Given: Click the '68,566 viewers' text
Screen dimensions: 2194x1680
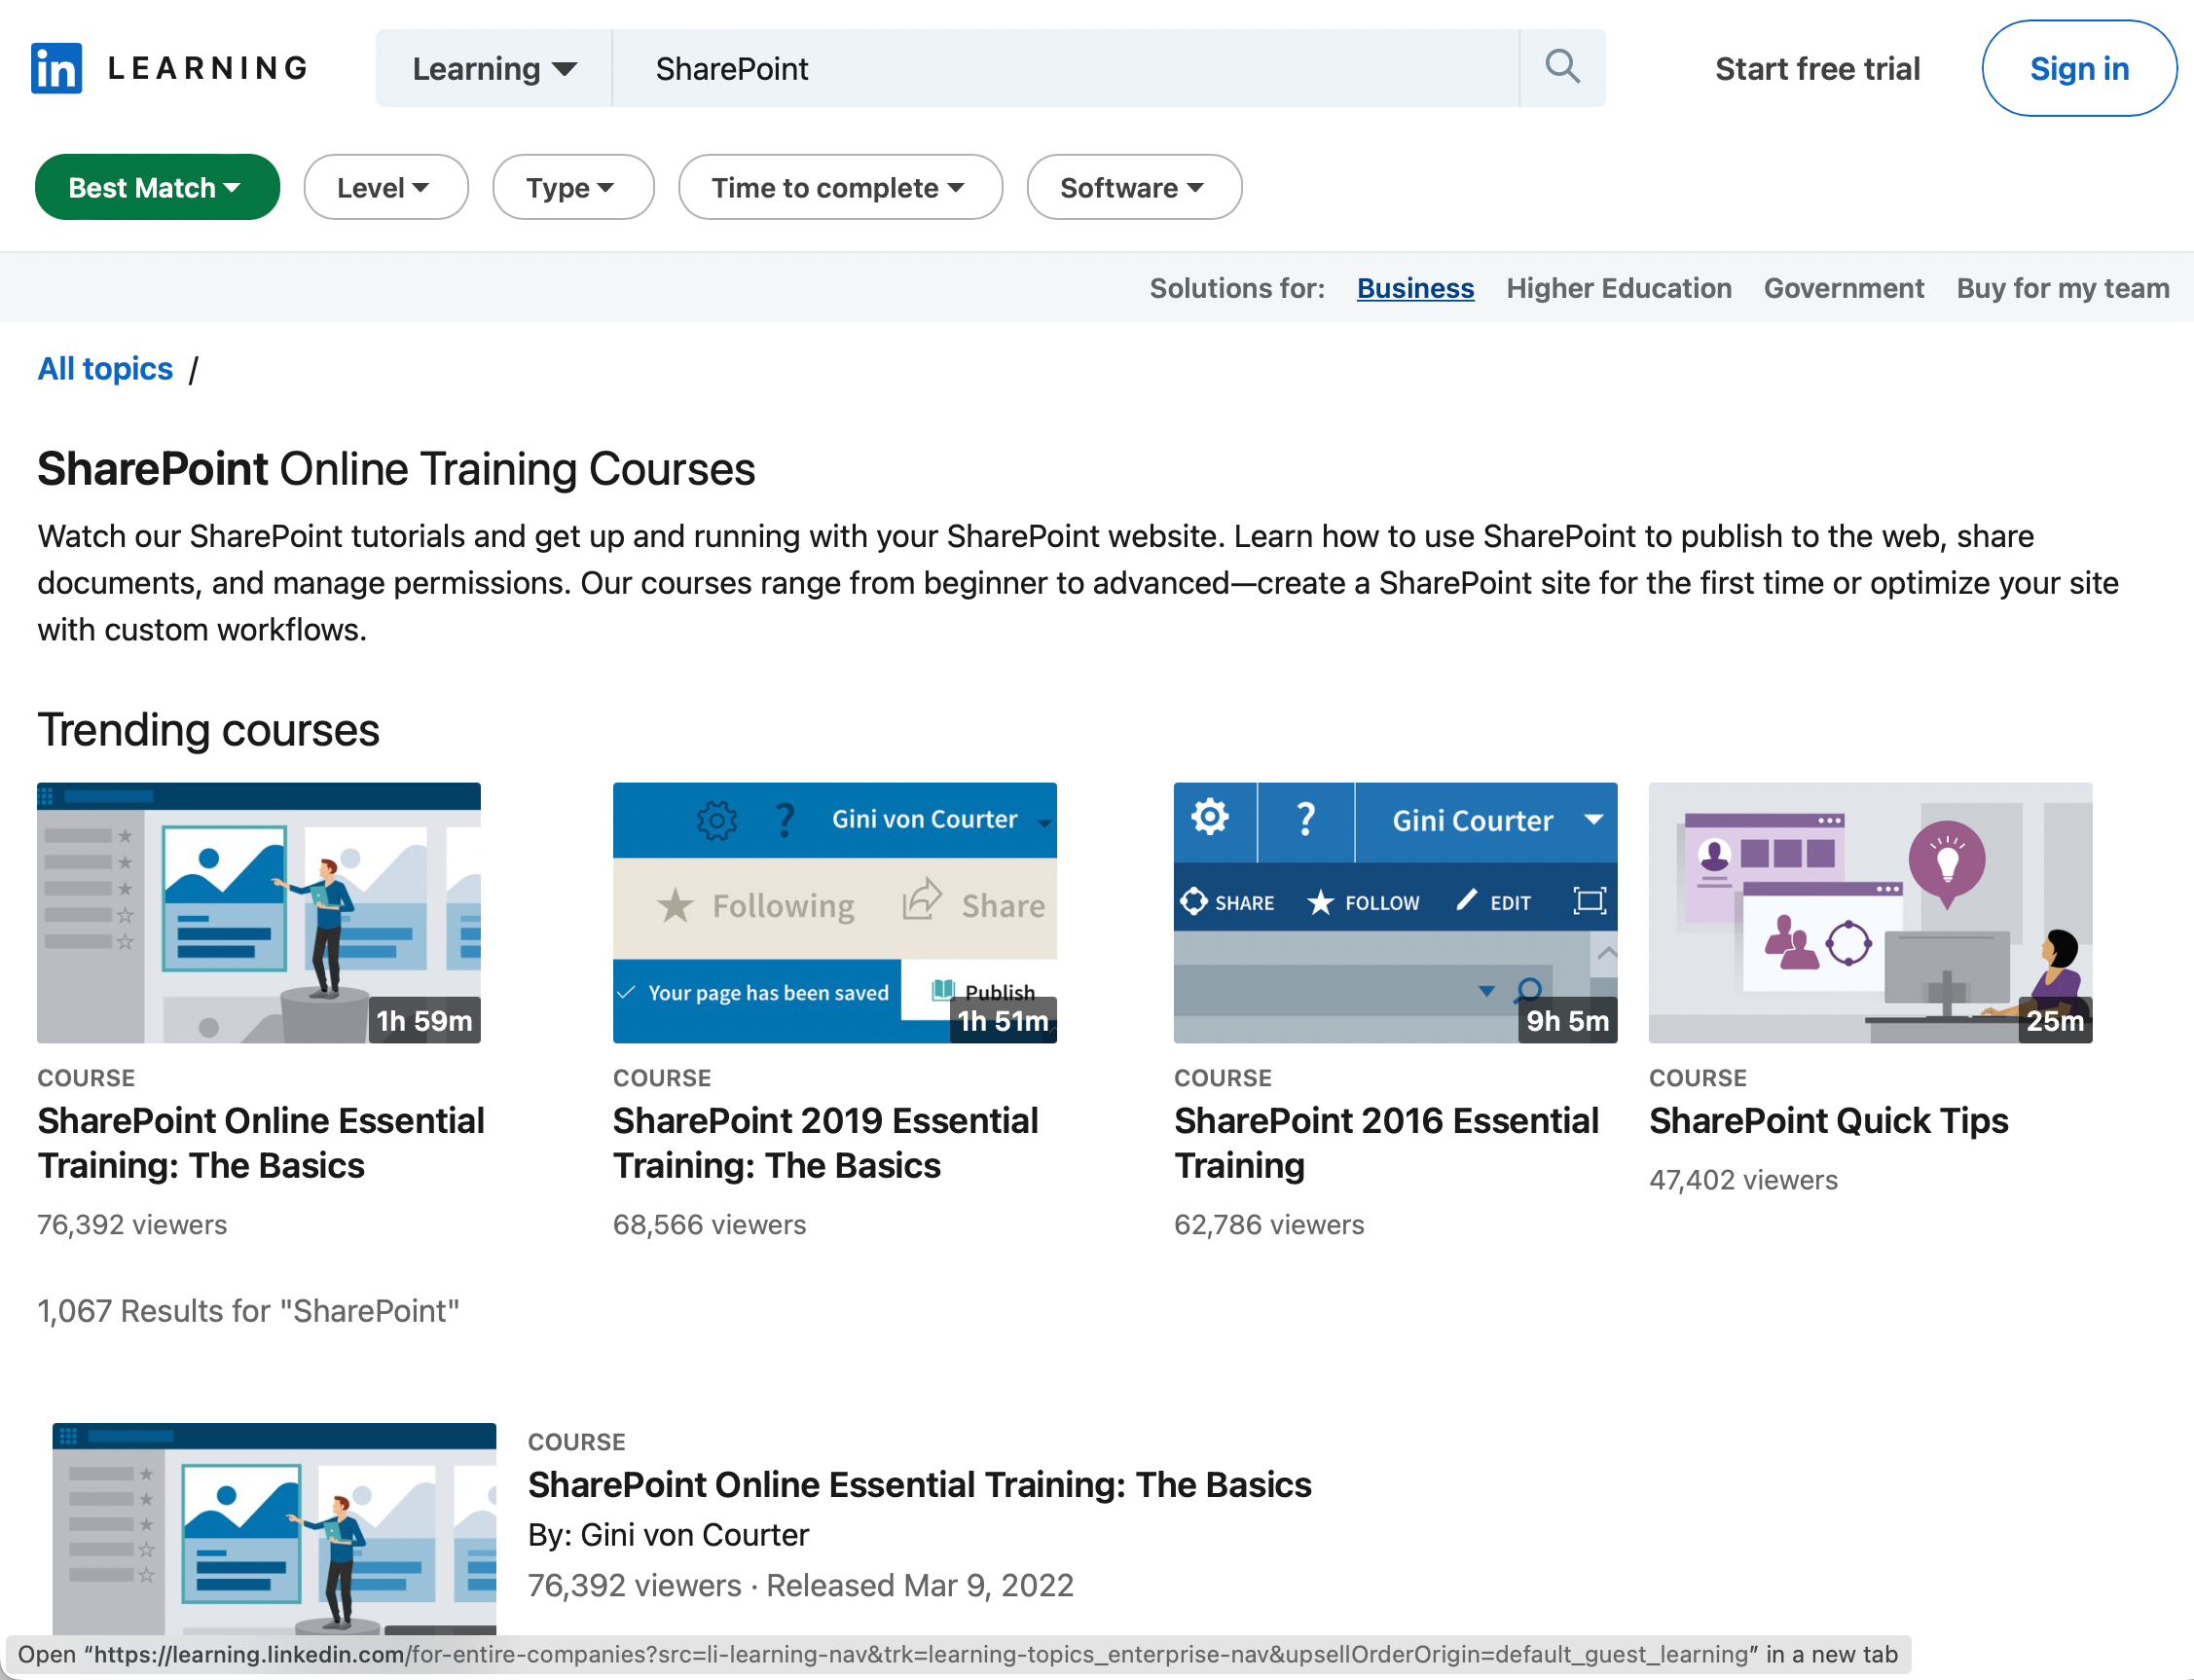Looking at the screenshot, I should coord(709,1225).
